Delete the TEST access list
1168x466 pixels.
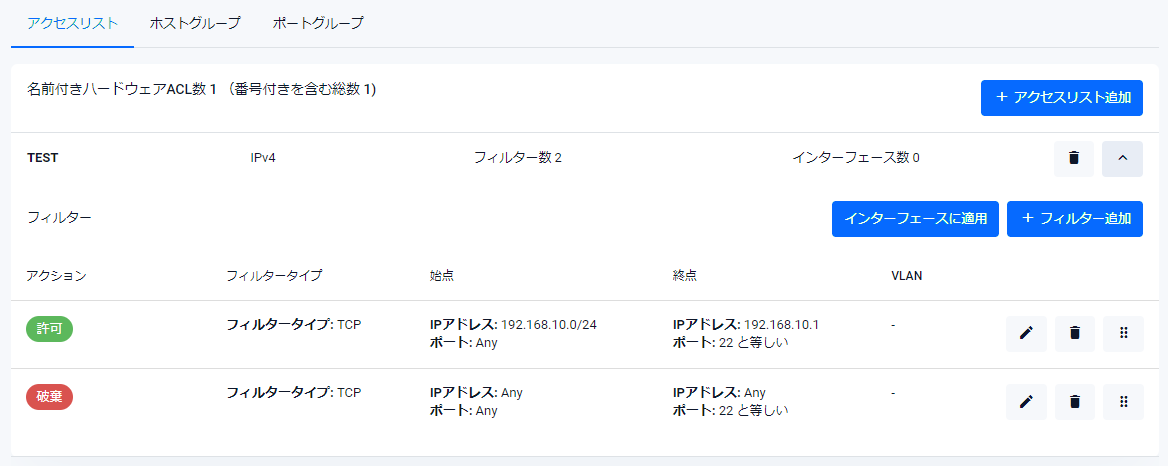tap(1074, 158)
